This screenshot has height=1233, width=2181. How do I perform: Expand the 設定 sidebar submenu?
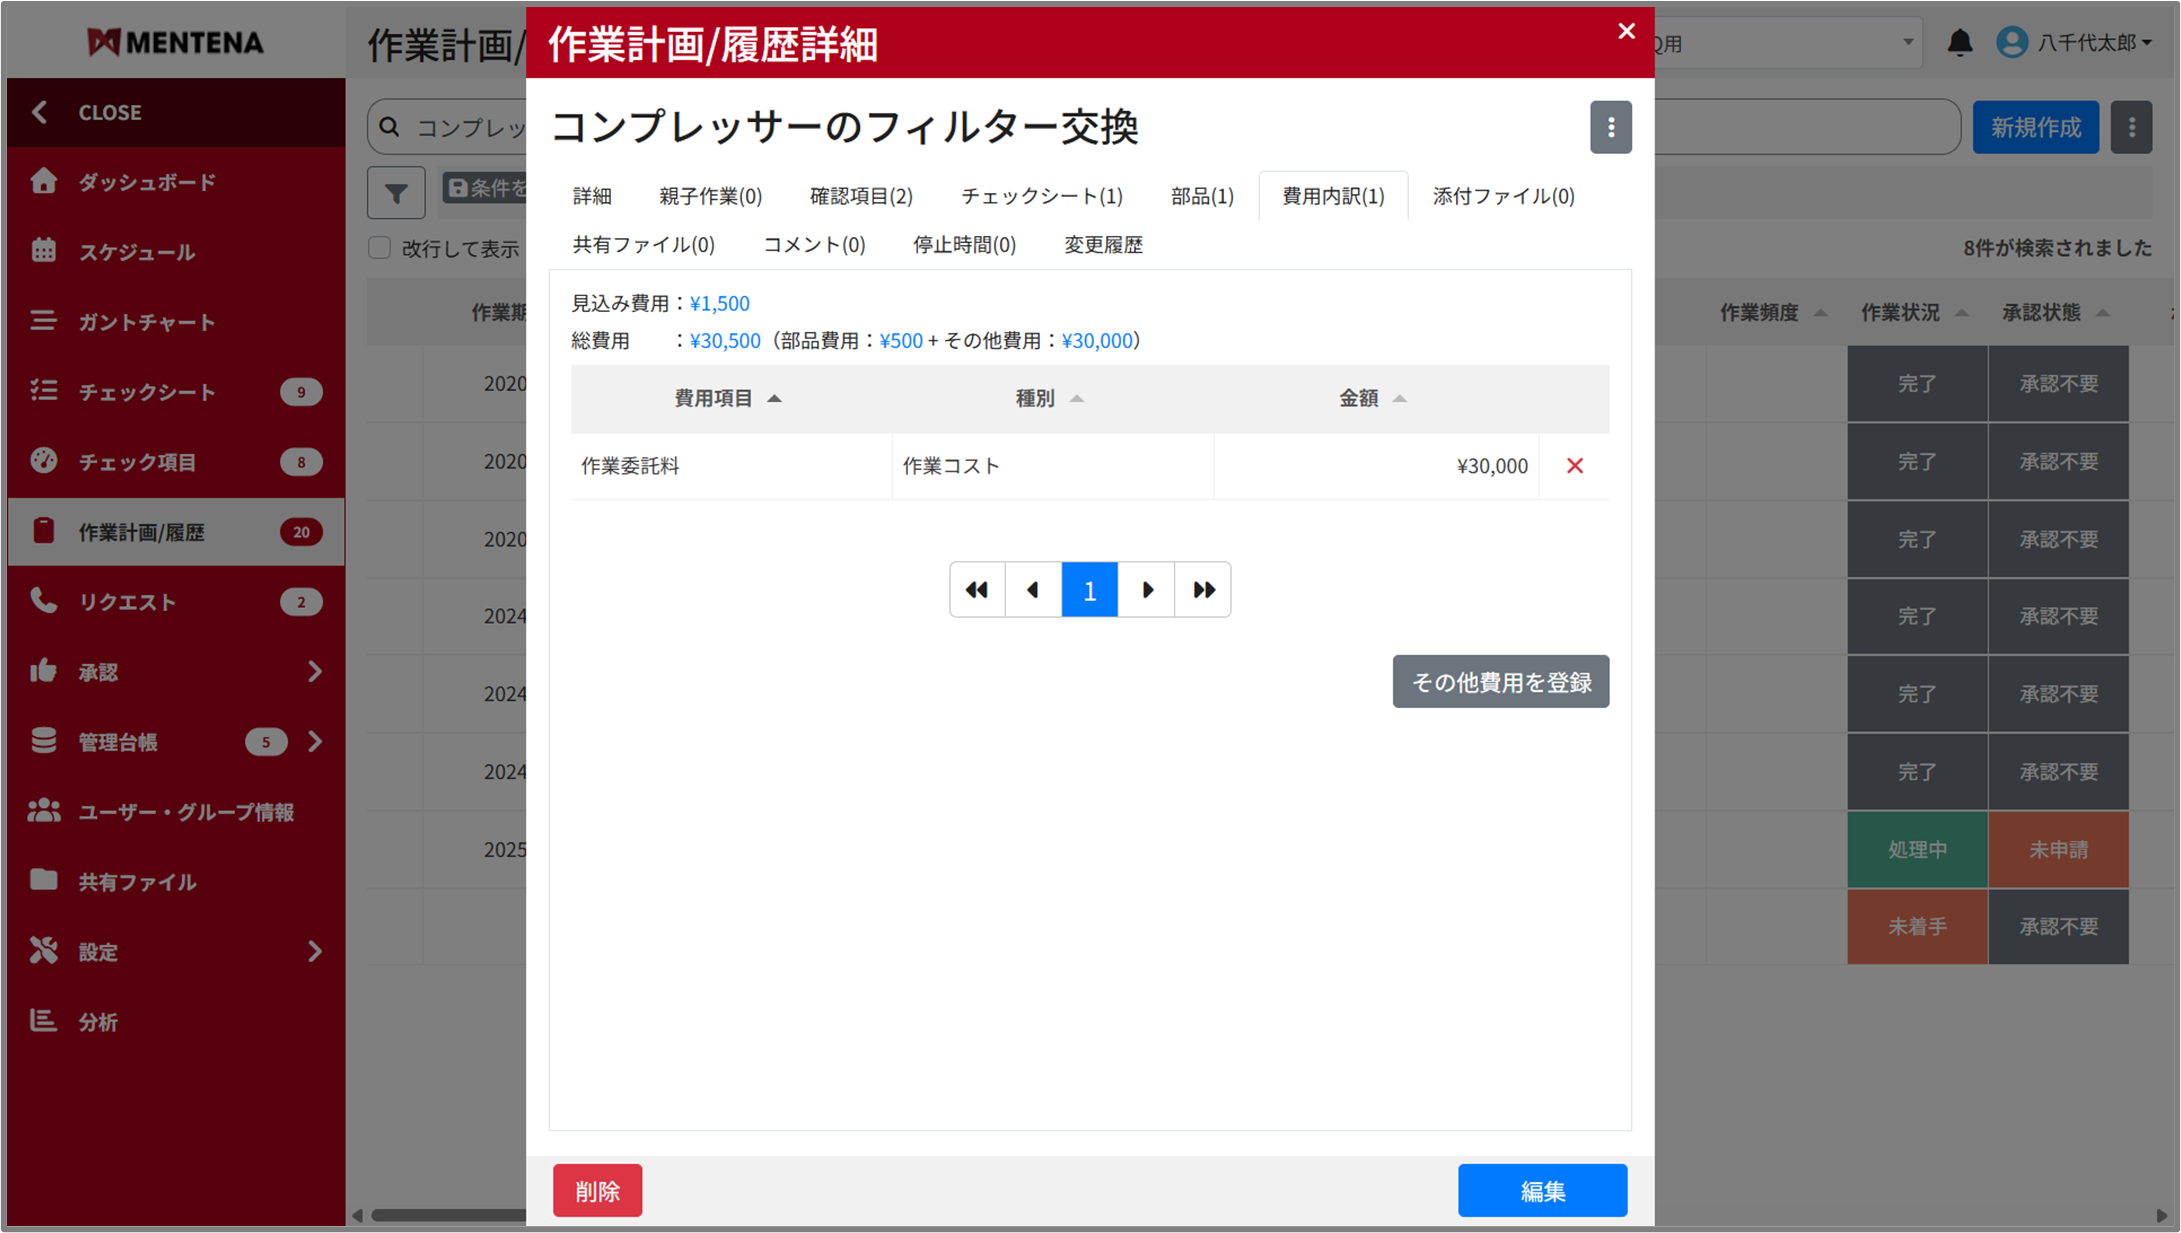tap(314, 952)
